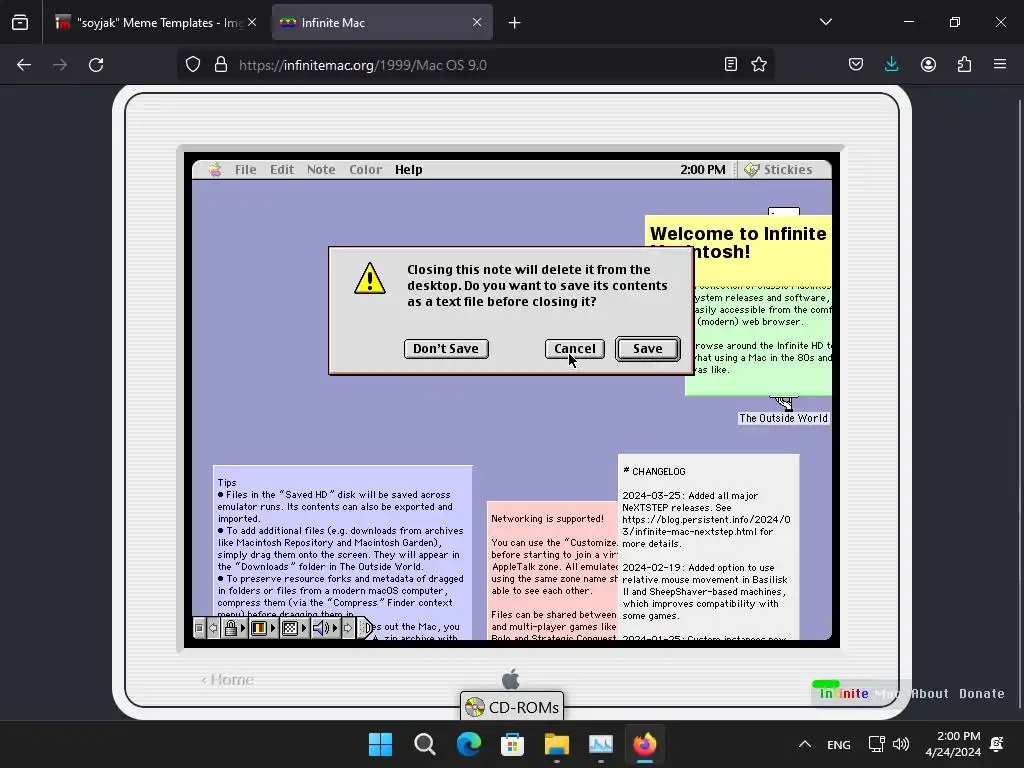Viewport: 1024px width, 768px height.
Task: Select the Networking is supported sticky note
Action: click(x=553, y=569)
